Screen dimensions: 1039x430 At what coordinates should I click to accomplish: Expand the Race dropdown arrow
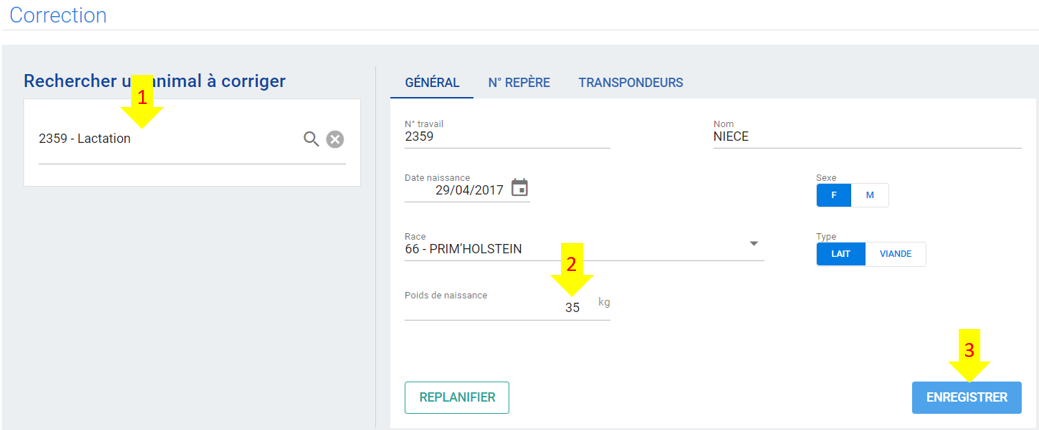pos(753,244)
